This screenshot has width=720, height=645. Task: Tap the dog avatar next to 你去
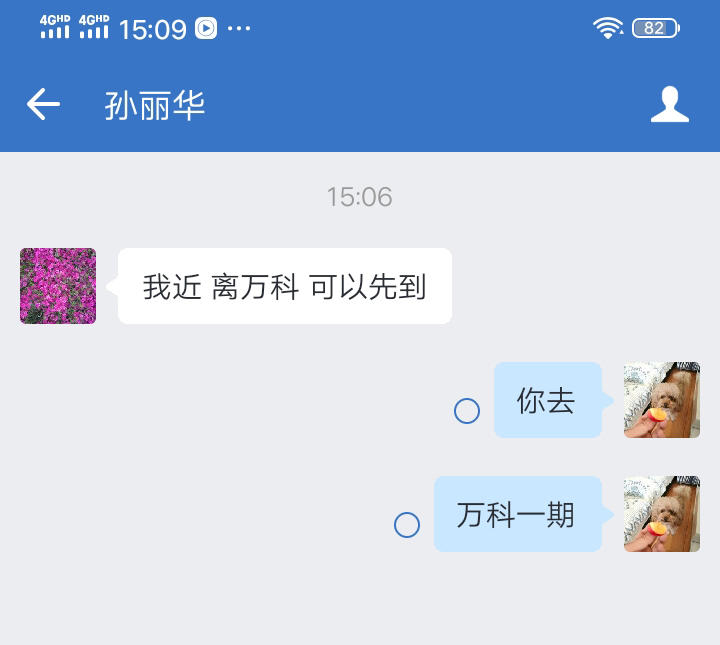[662, 400]
